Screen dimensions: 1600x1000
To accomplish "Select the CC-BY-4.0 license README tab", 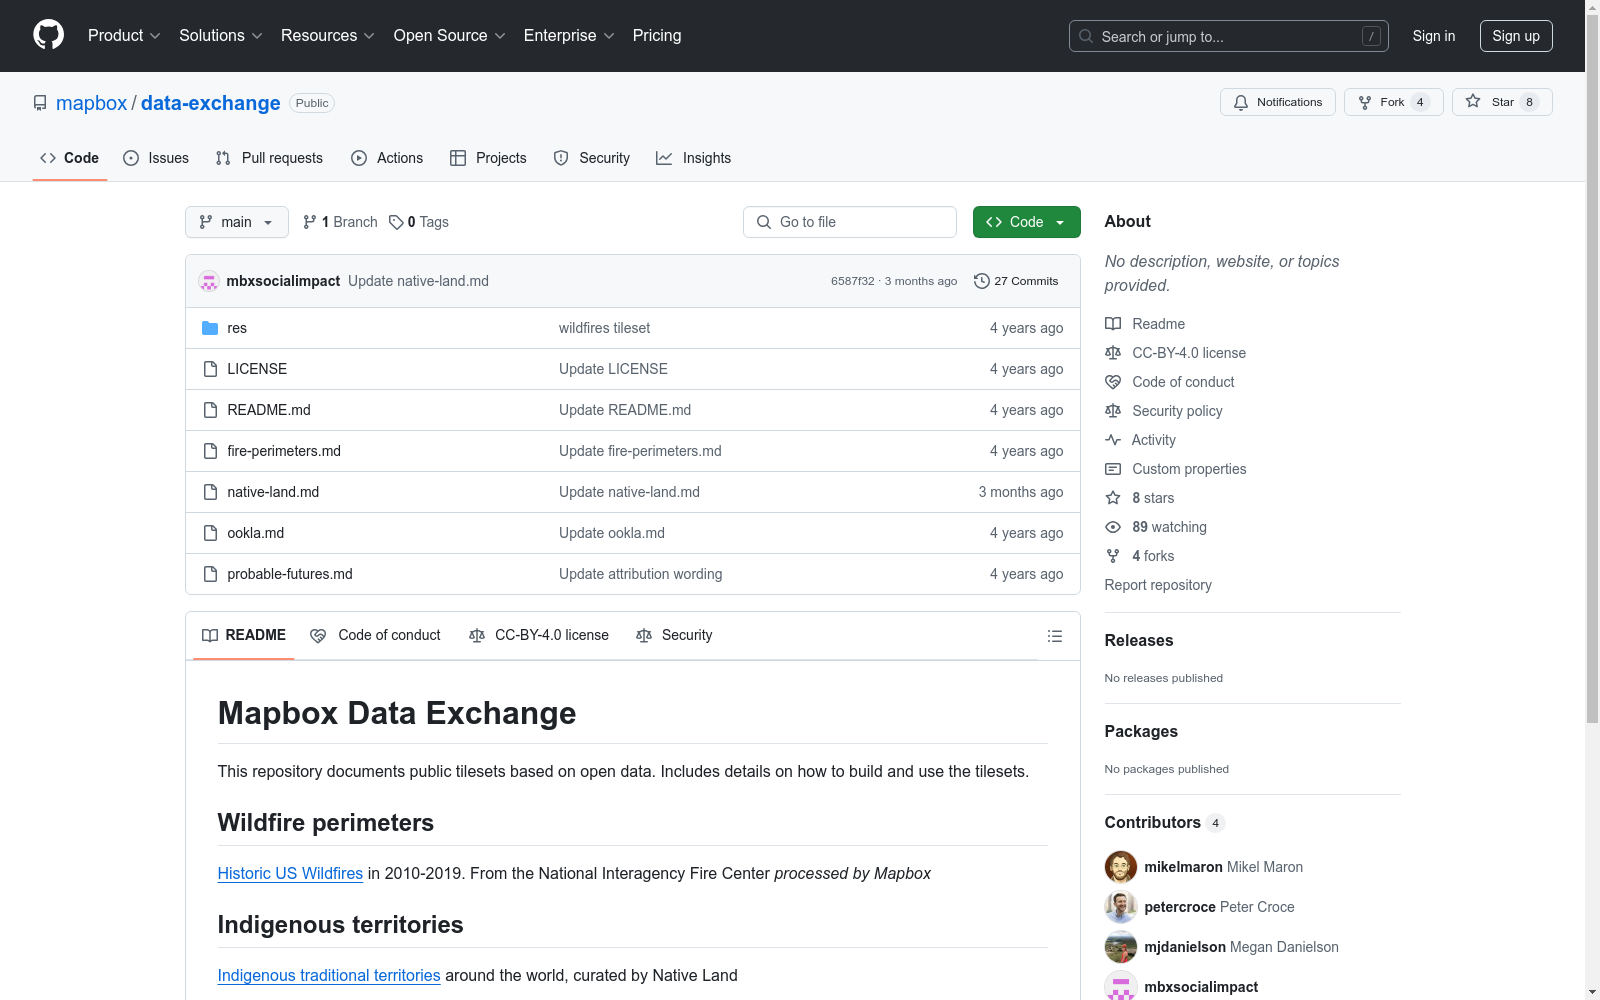I will click(x=539, y=635).
